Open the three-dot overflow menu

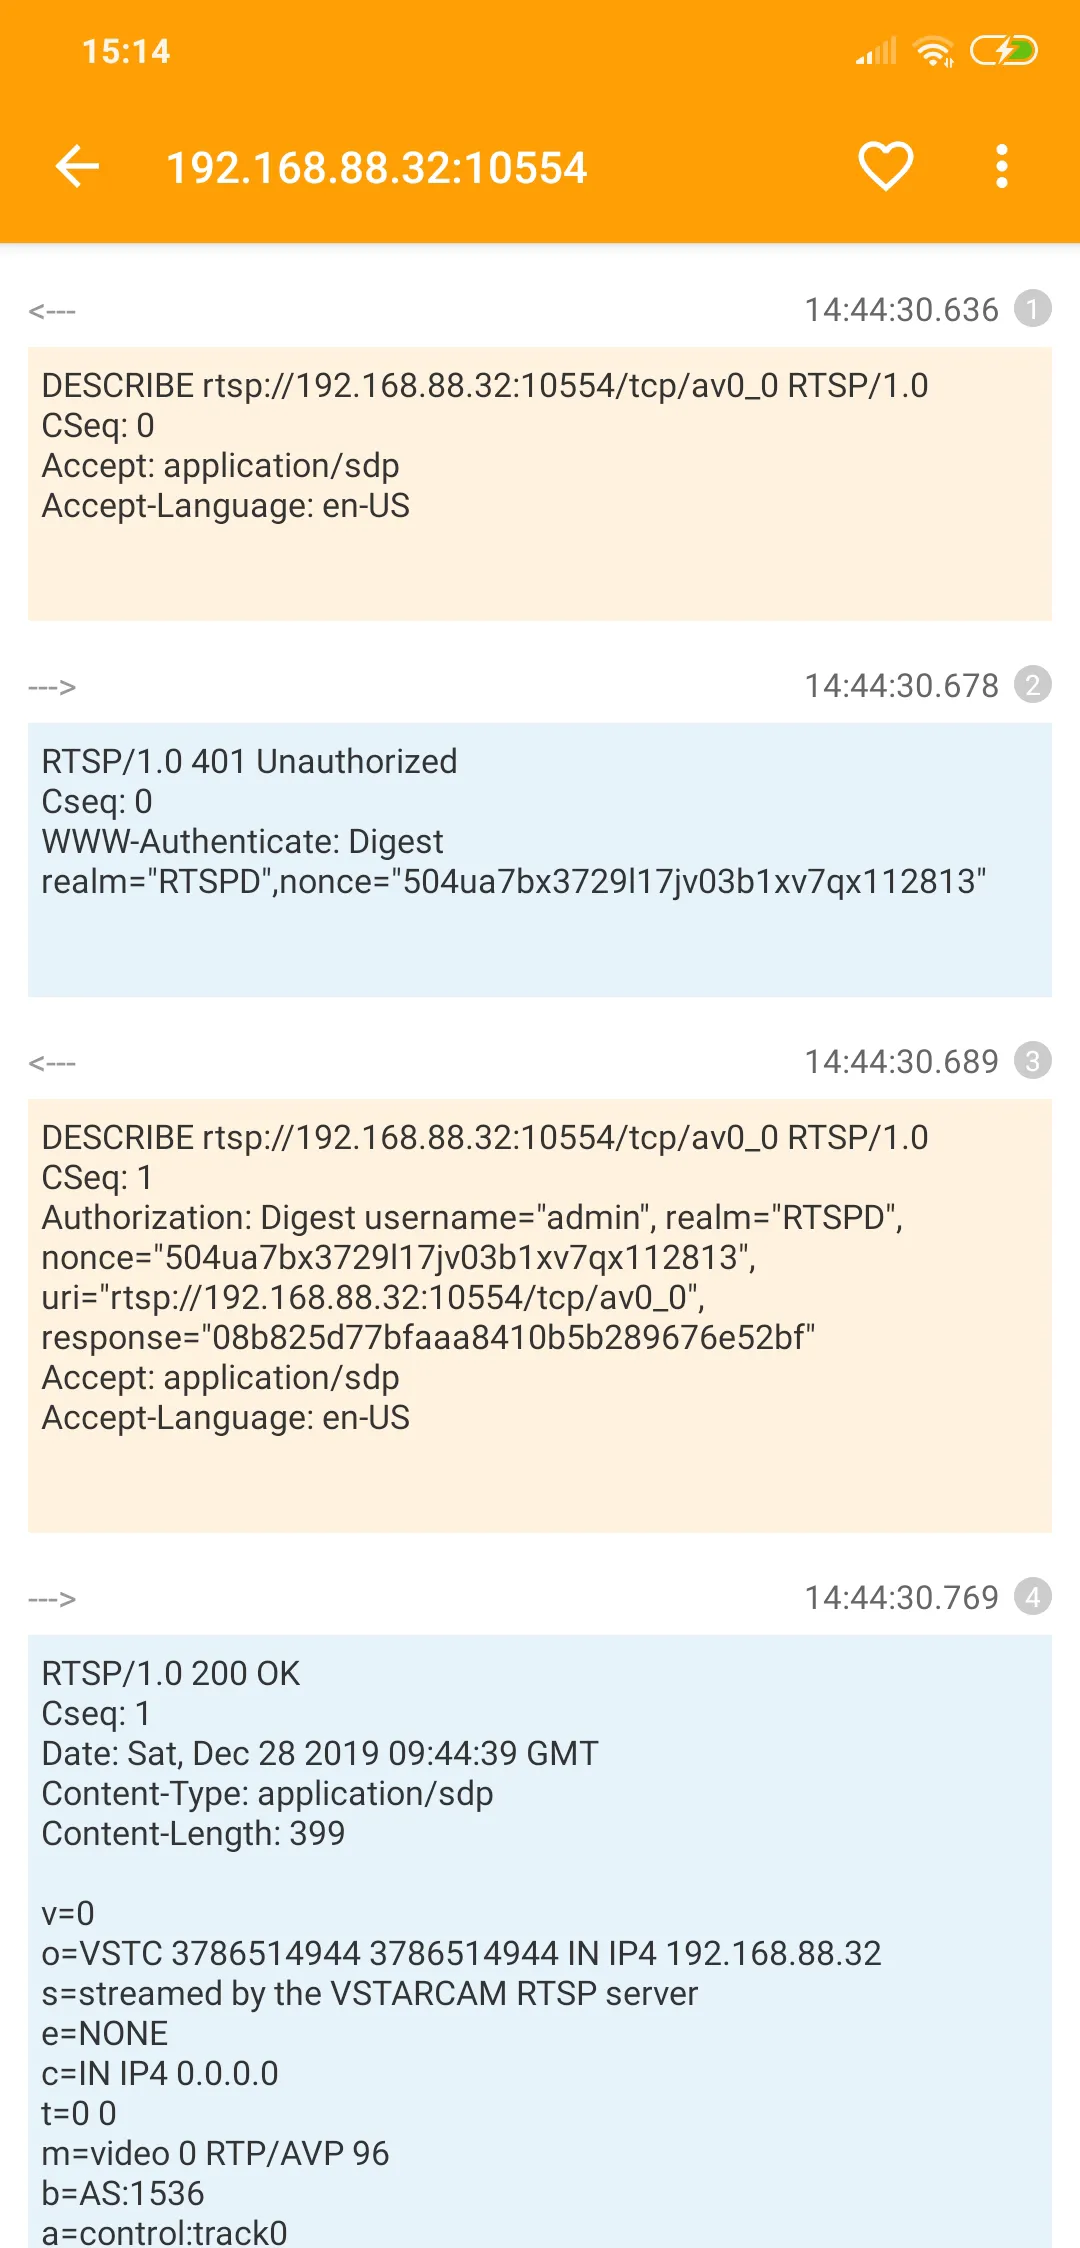coord(1002,166)
